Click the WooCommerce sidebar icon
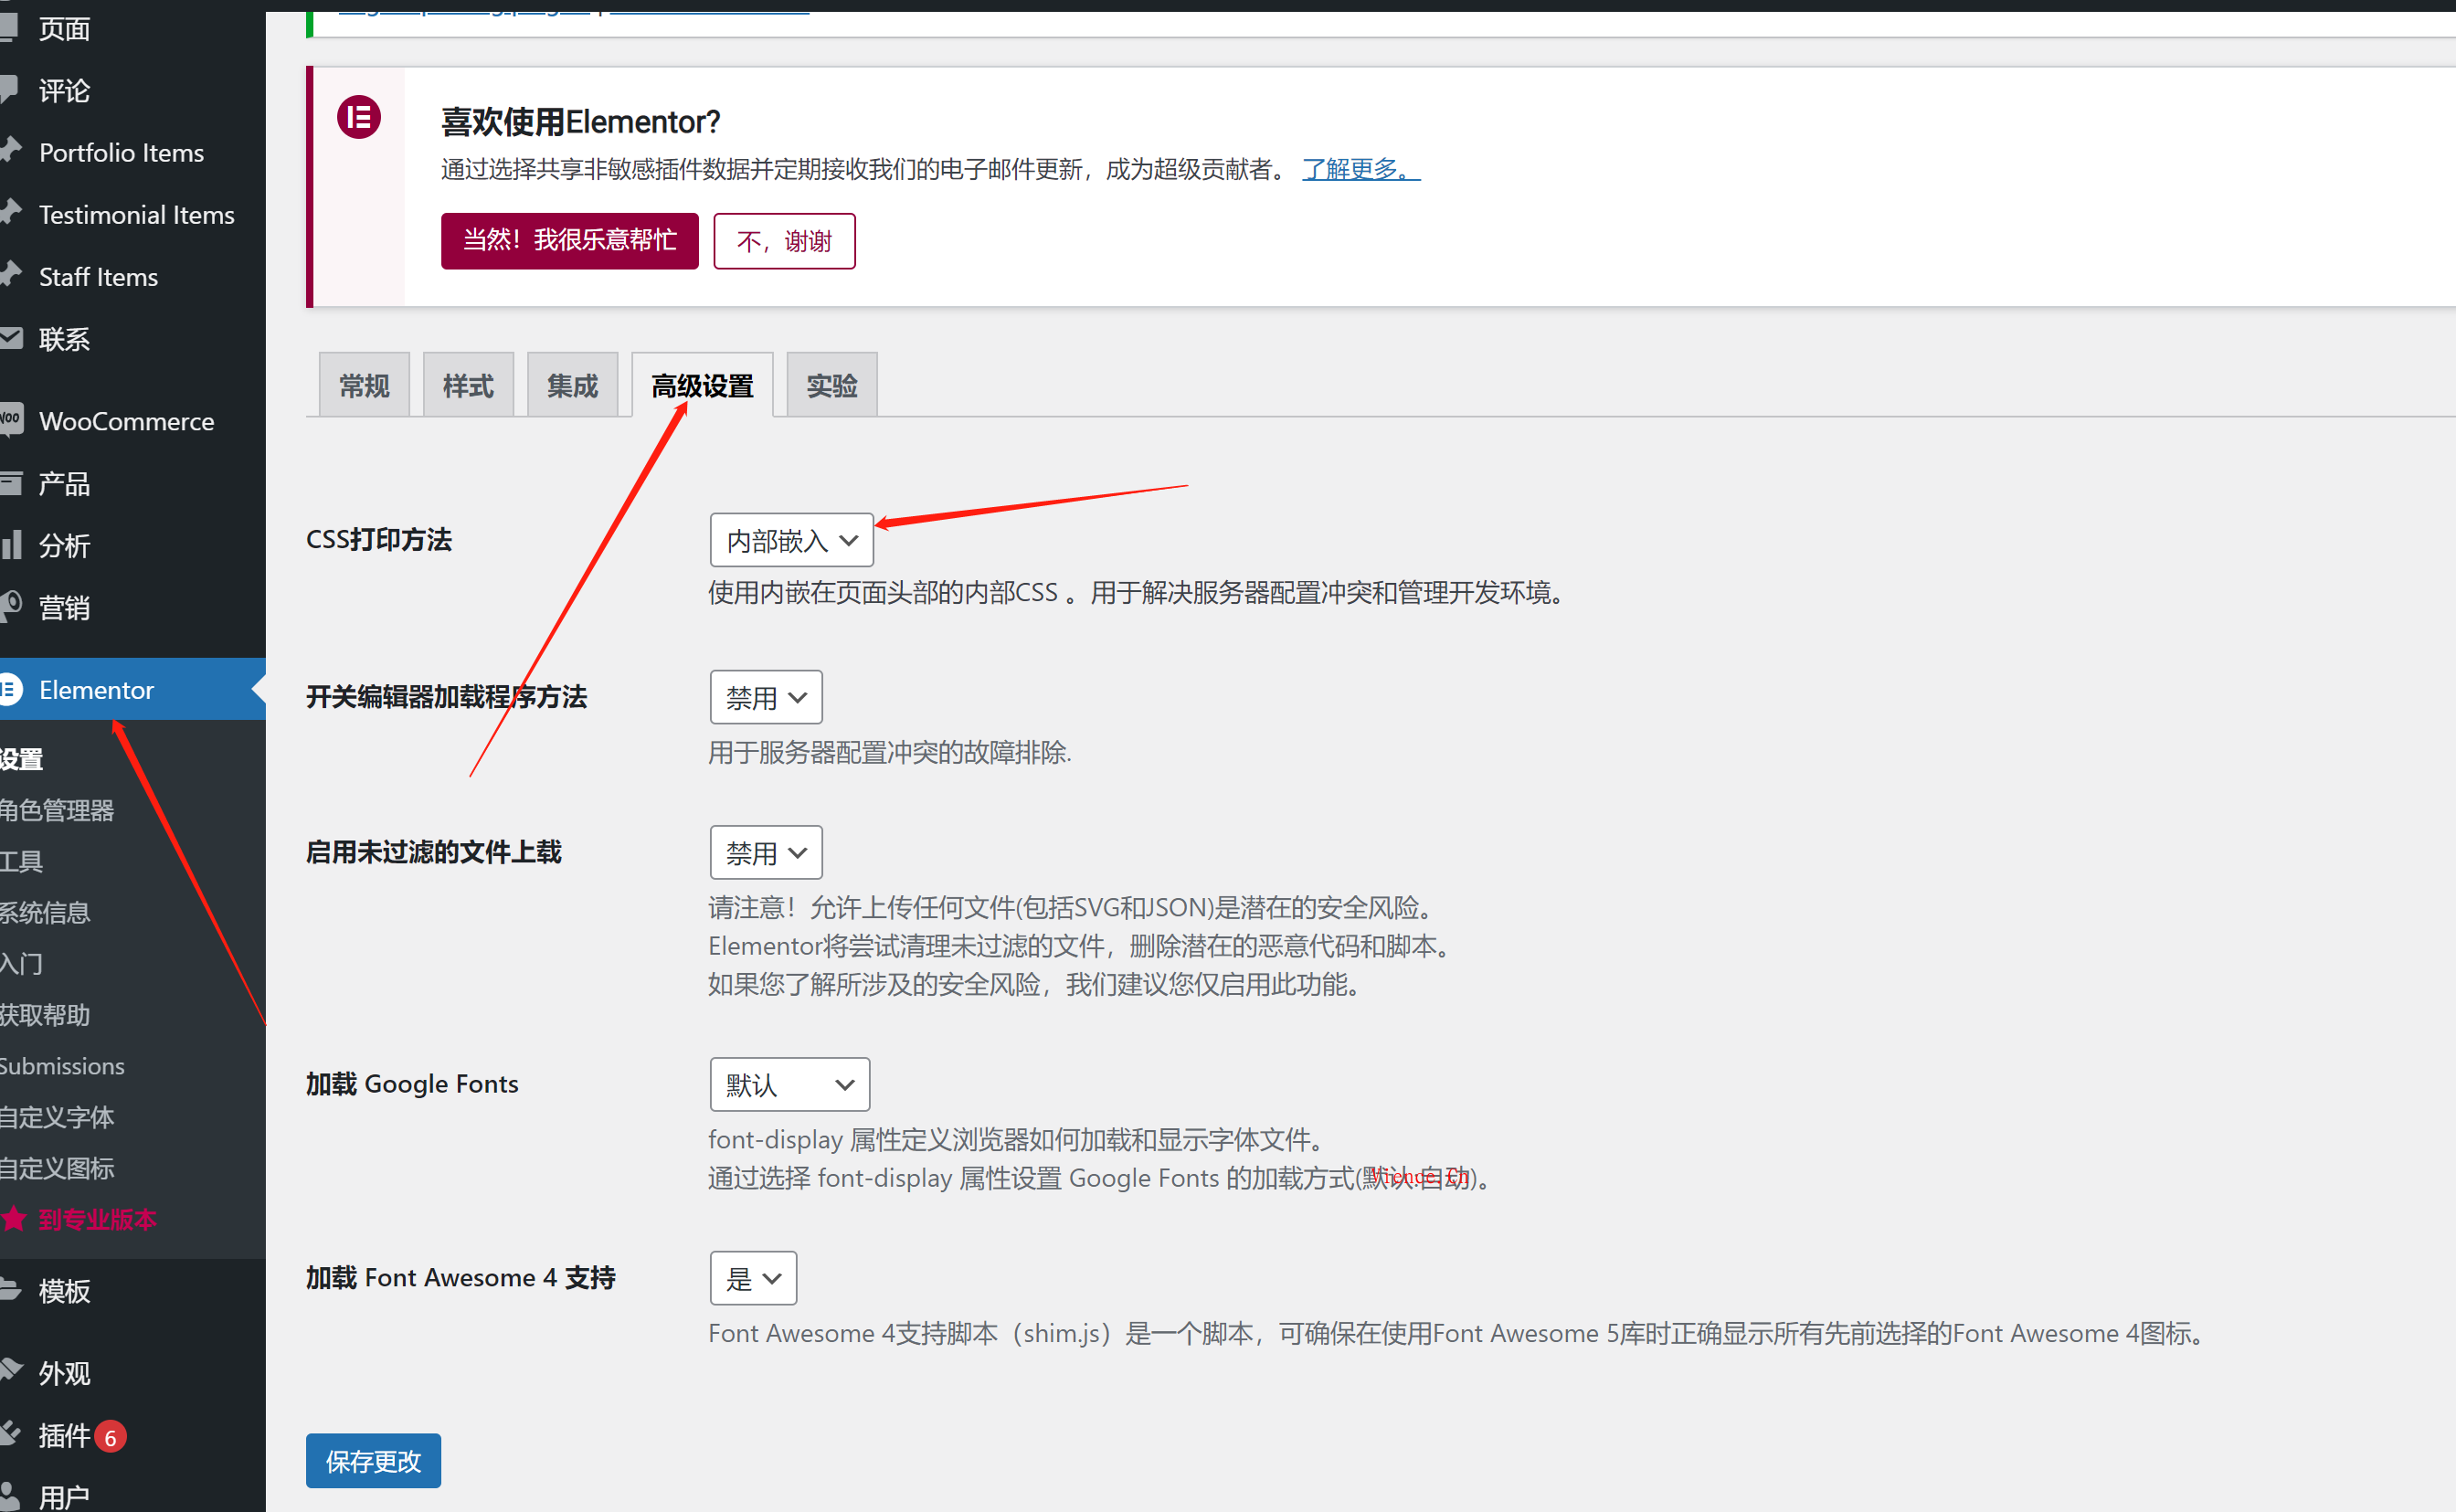 10,419
